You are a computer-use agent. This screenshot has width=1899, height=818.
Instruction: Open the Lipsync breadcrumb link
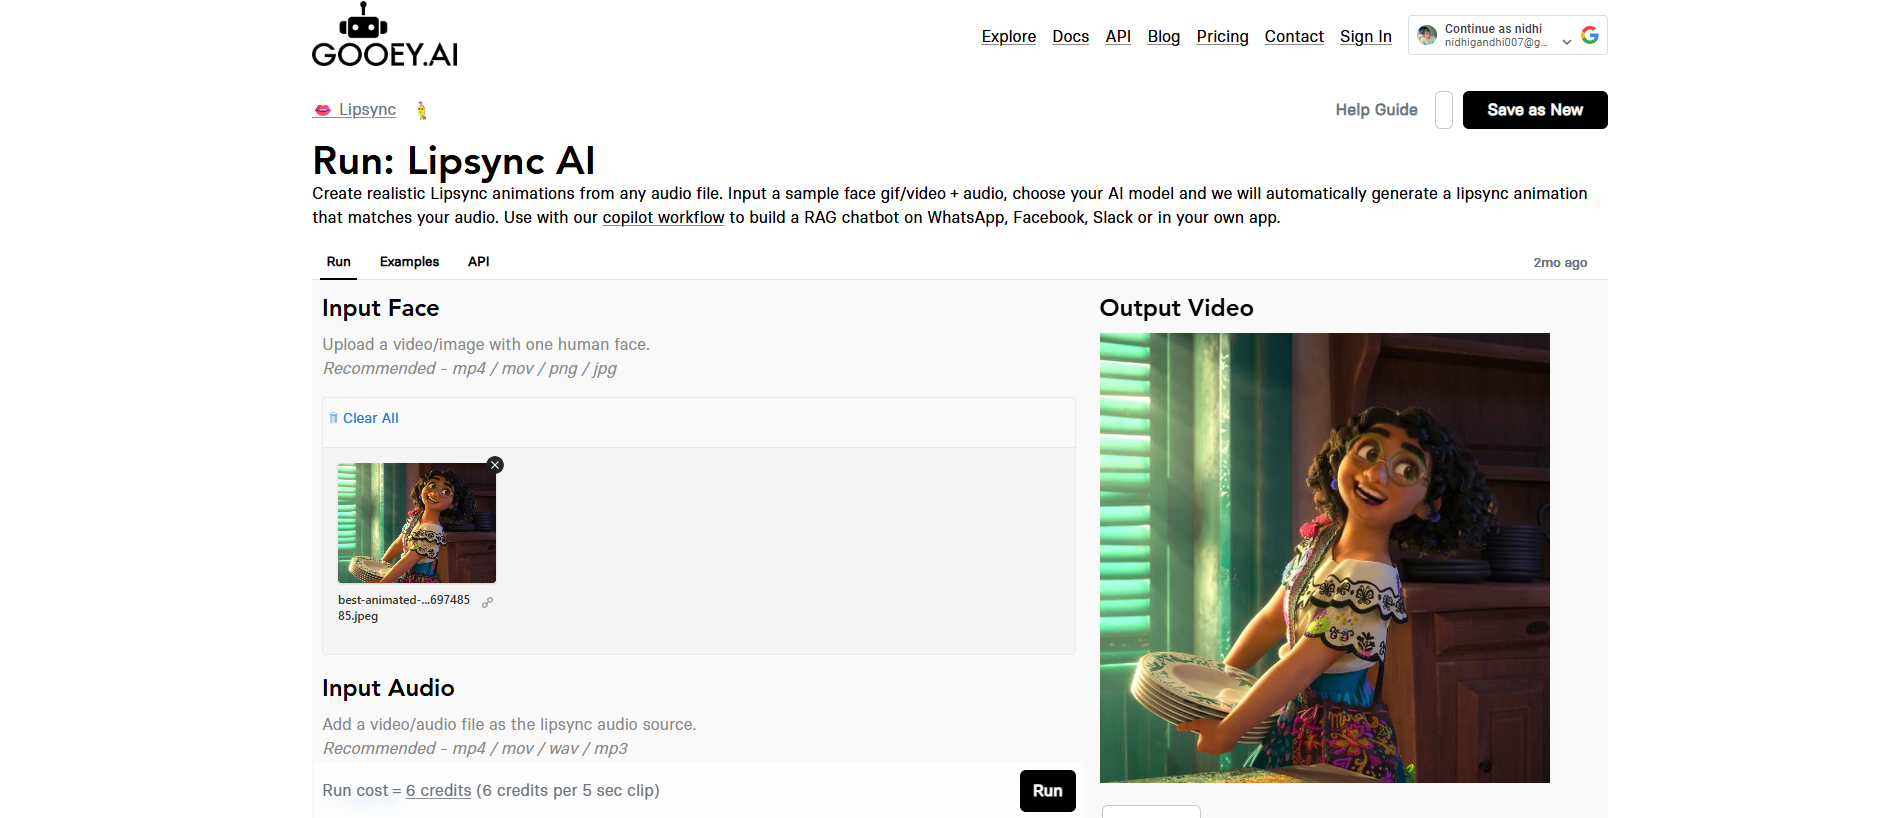(x=355, y=110)
